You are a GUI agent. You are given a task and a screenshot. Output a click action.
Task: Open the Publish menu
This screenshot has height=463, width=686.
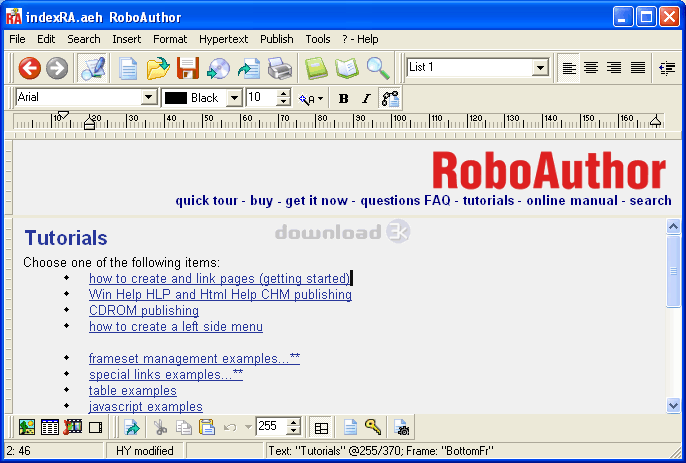(x=276, y=39)
